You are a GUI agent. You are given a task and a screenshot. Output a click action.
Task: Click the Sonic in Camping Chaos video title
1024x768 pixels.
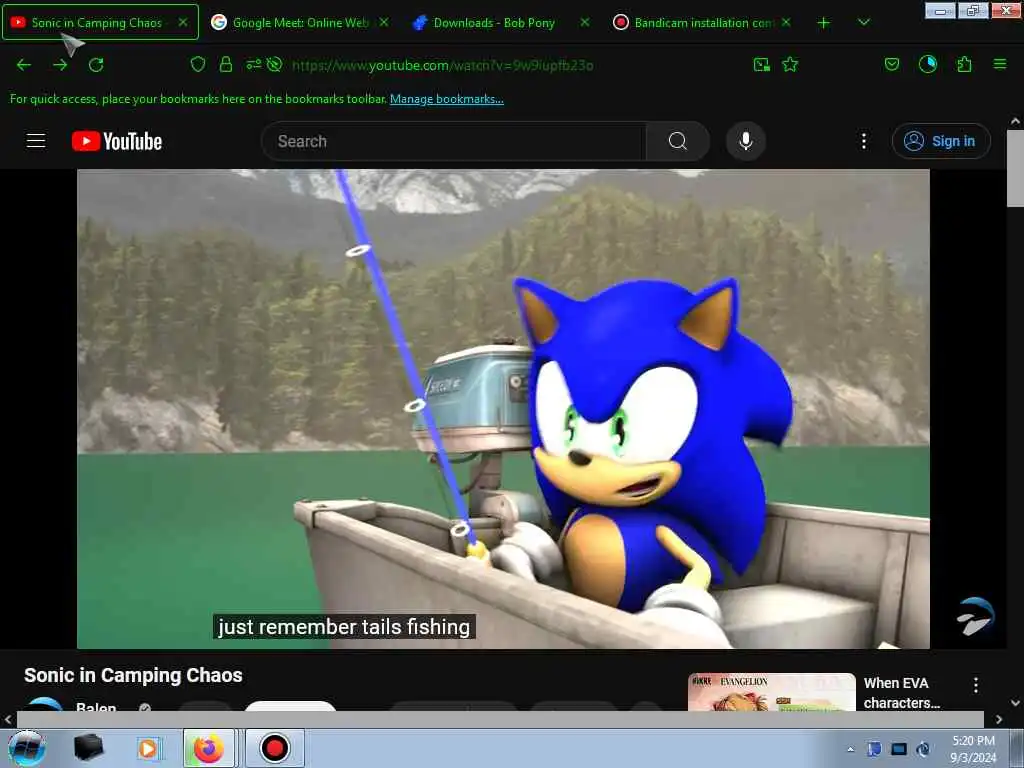click(x=133, y=675)
